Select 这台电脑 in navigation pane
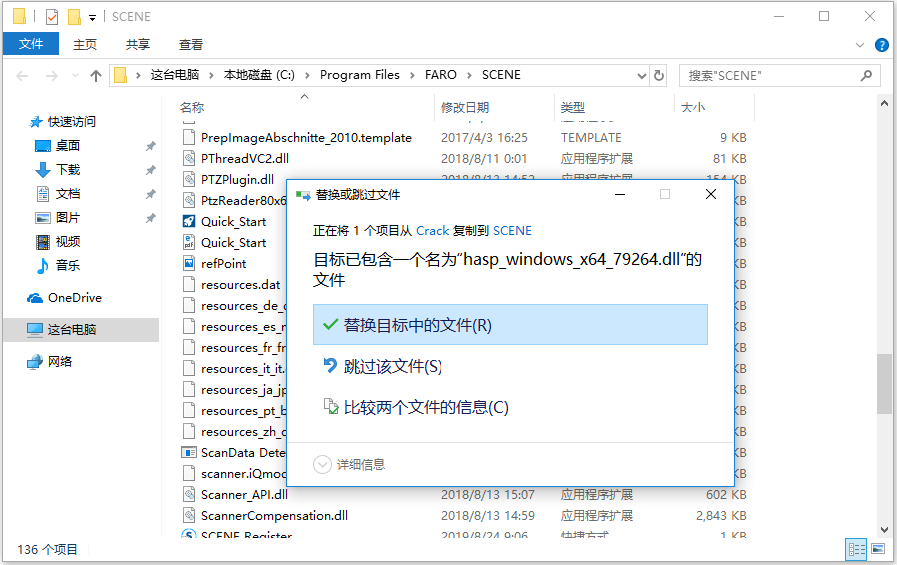 (81, 329)
